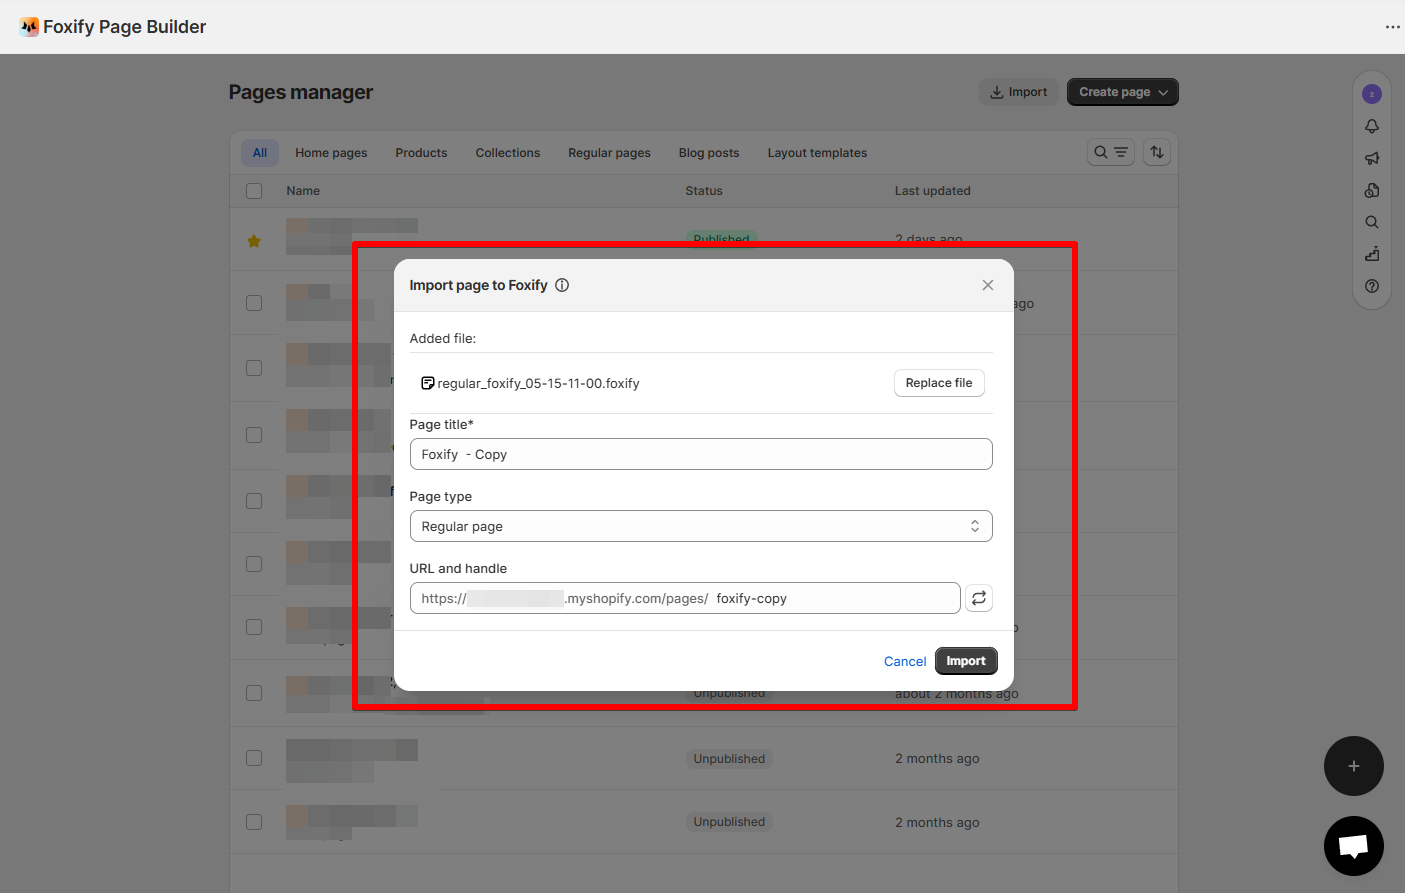Image resolution: width=1405 pixels, height=893 pixels.
Task: Cancel the import dialog
Action: (905, 661)
